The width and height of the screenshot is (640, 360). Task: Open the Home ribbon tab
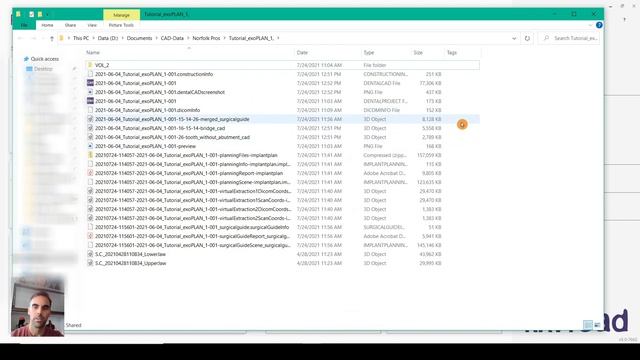pos(47,25)
